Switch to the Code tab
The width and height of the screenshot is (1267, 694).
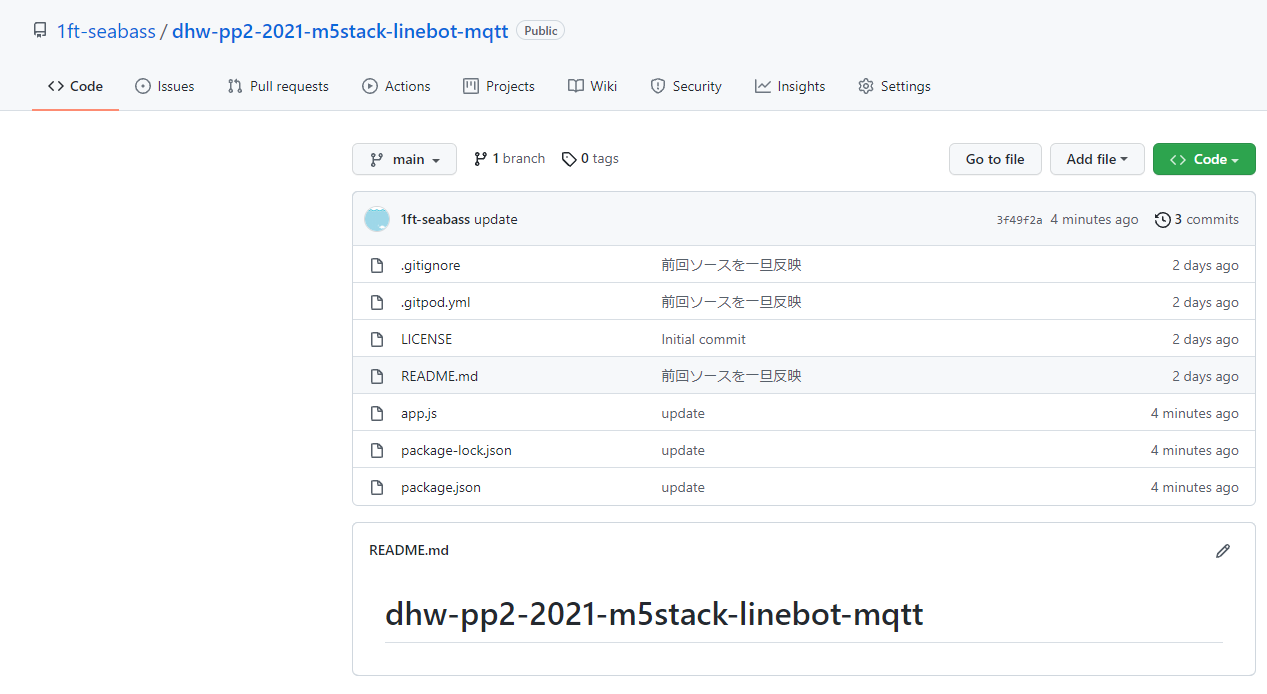[75, 86]
